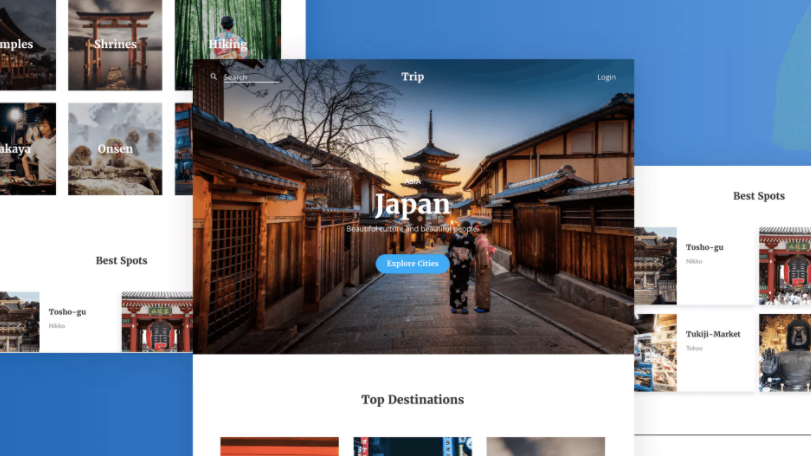The height and width of the screenshot is (456, 811).
Task: Open the Login link
Action: click(606, 77)
